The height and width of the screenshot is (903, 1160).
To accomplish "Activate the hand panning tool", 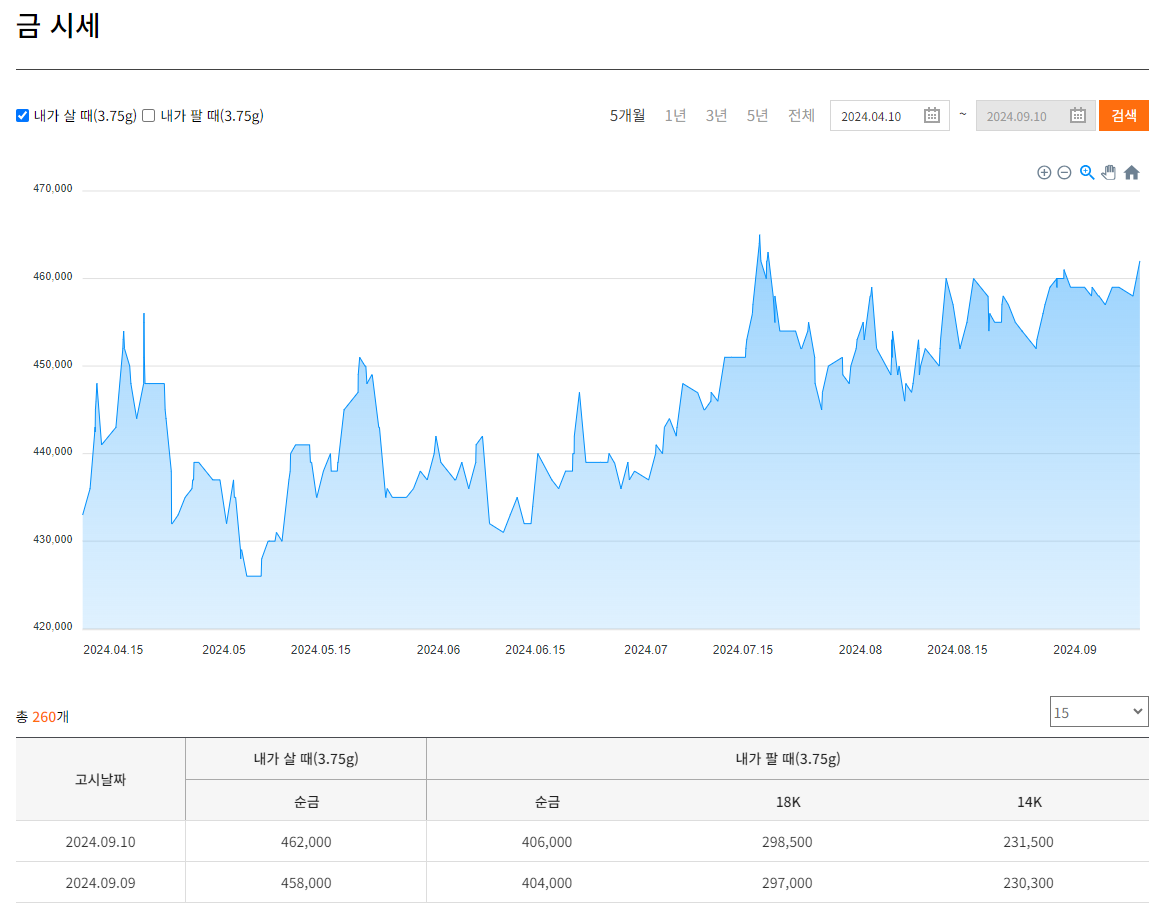I will 1108,172.
